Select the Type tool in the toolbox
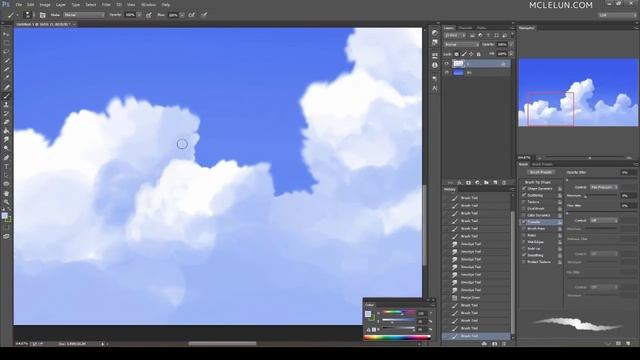 pyautogui.click(x=6, y=167)
